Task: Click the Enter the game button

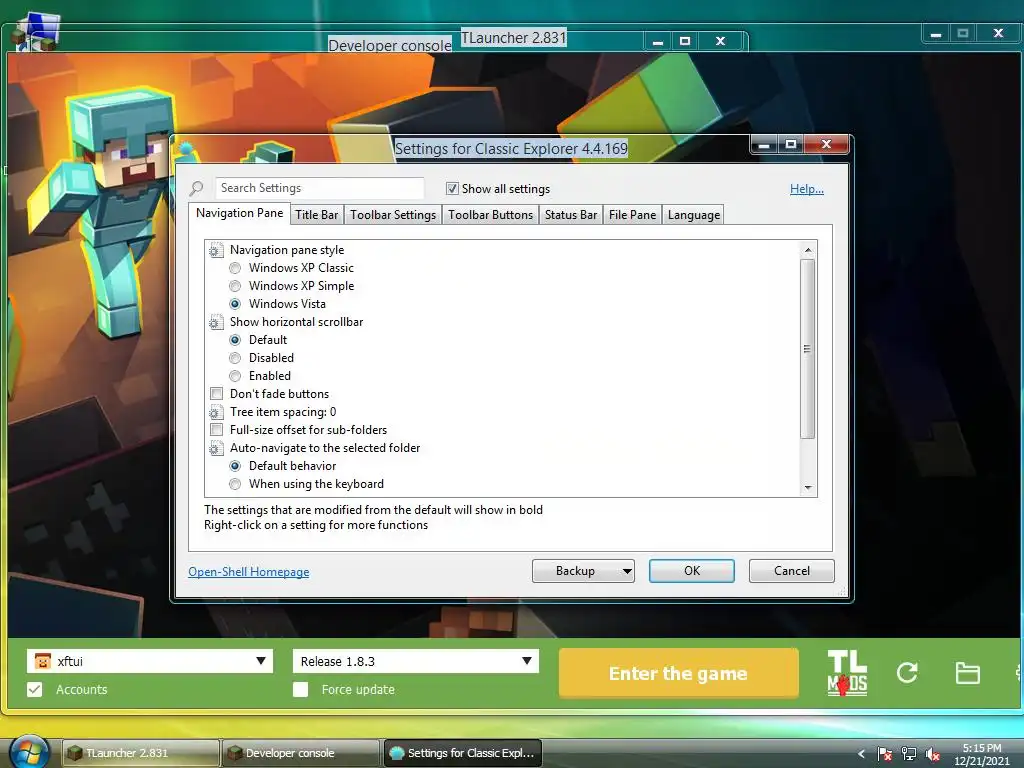Action: click(679, 673)
